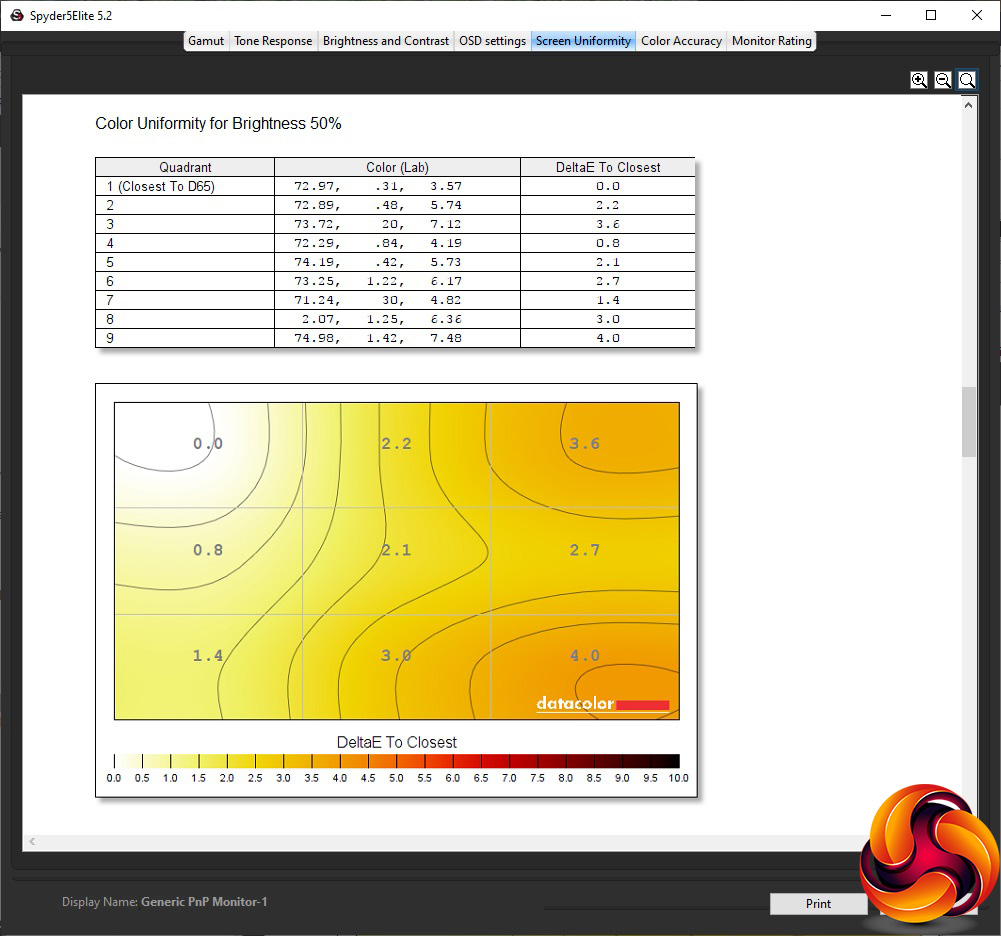Click Lab value '73.25, 1.22, 6.17'
This screenshot has height=936, width=1001.
[x=378, y=281]
